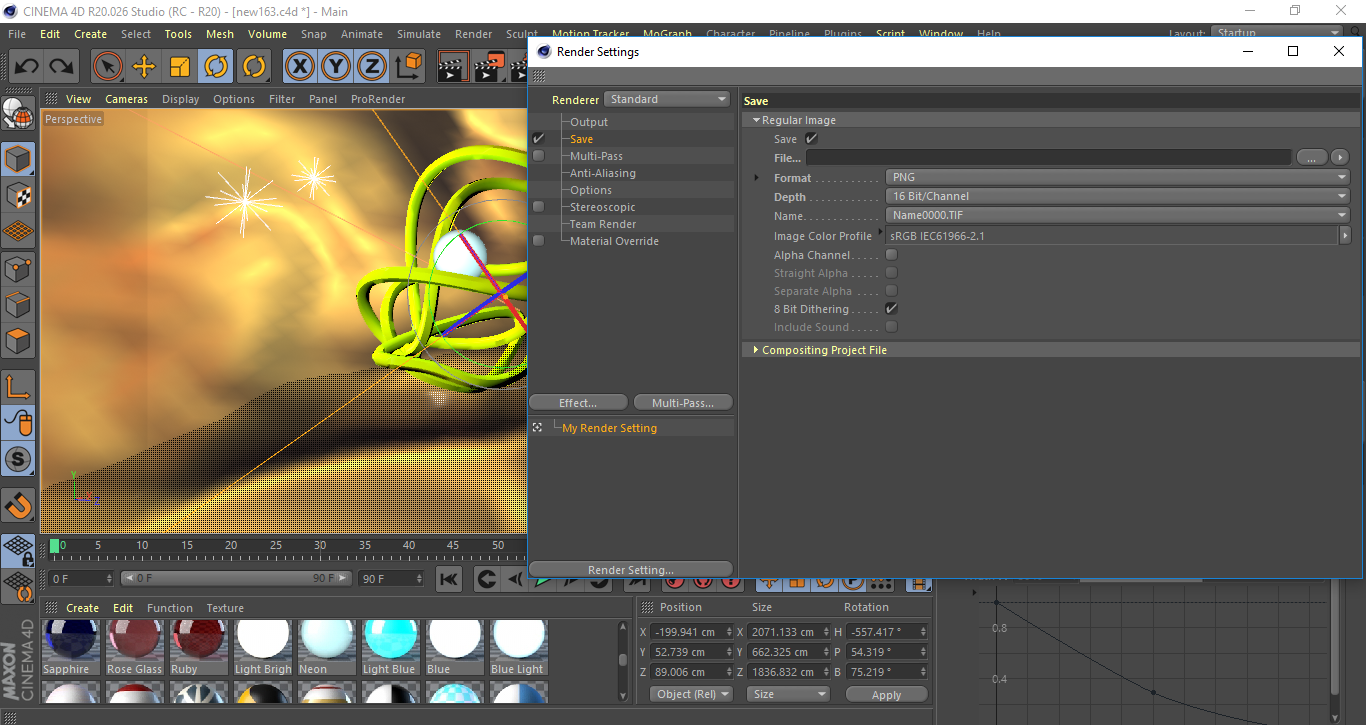Screen dimensions: 1366x725
Task: Click the File path input field
Action: pyautogui.click(x=1049, y=157)
